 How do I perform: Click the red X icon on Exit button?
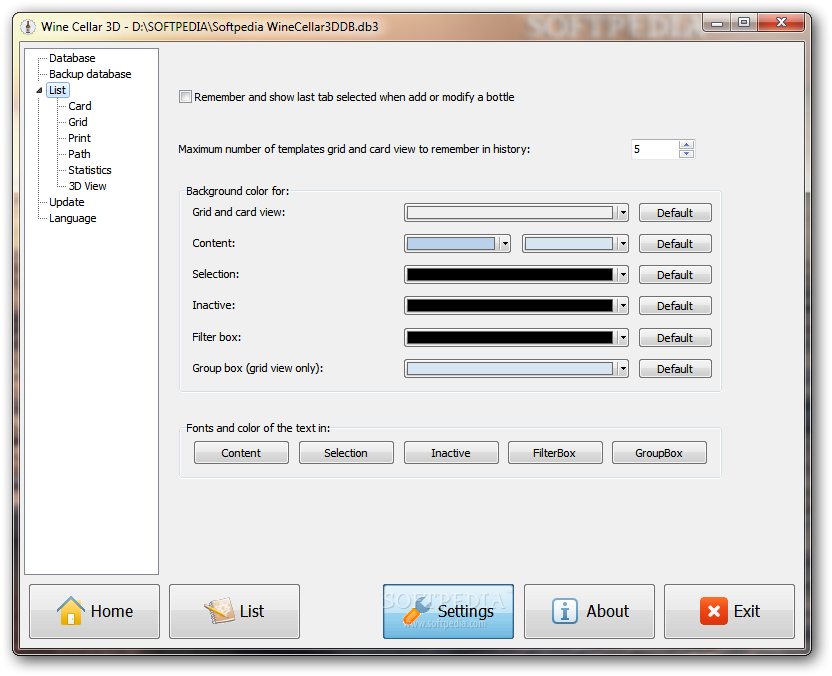[x=714, y=611]
